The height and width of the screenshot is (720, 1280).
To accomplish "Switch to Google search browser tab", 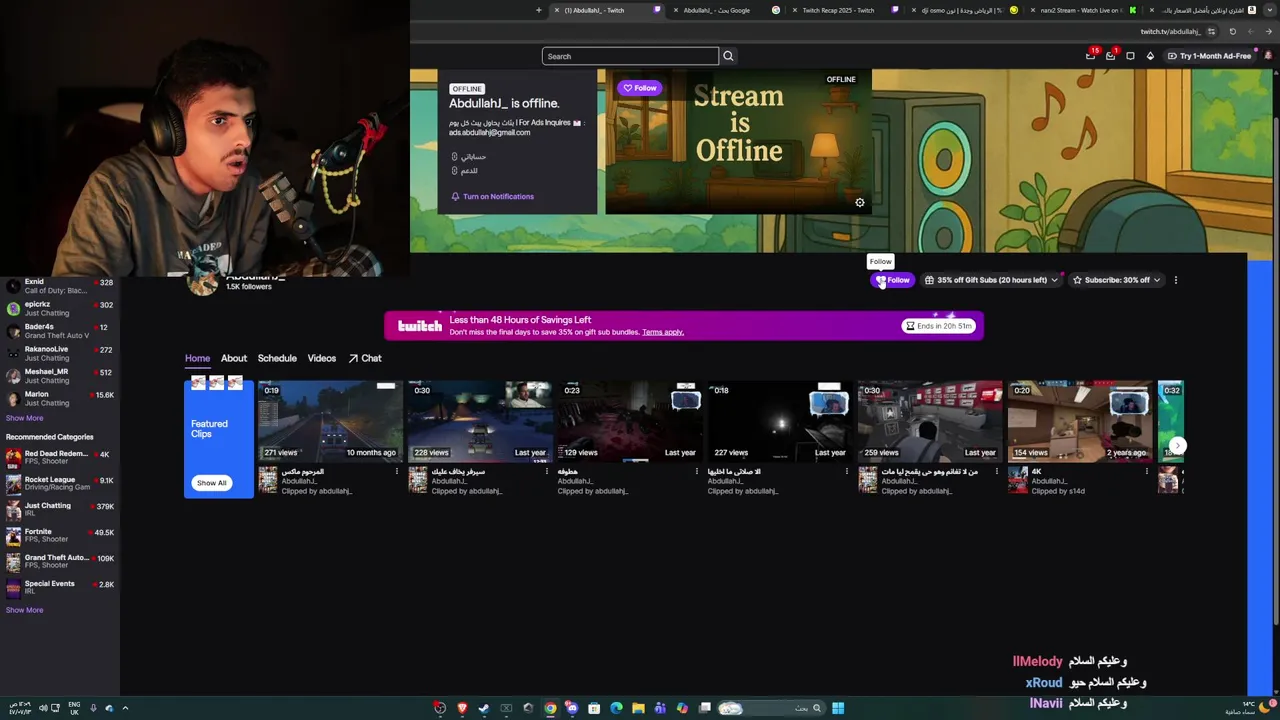I will point(725,10).
